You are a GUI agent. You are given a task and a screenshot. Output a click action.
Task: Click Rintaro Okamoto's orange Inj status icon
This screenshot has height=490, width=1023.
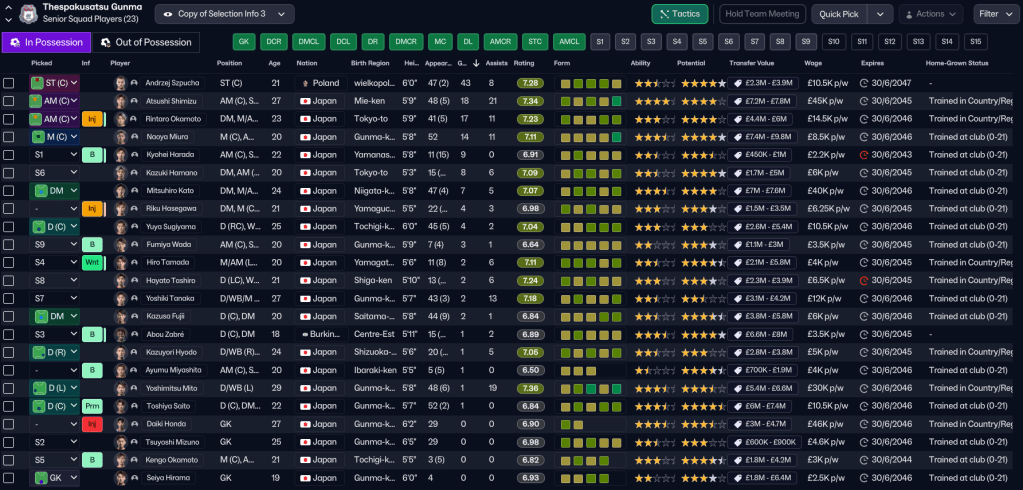point(91,119)
